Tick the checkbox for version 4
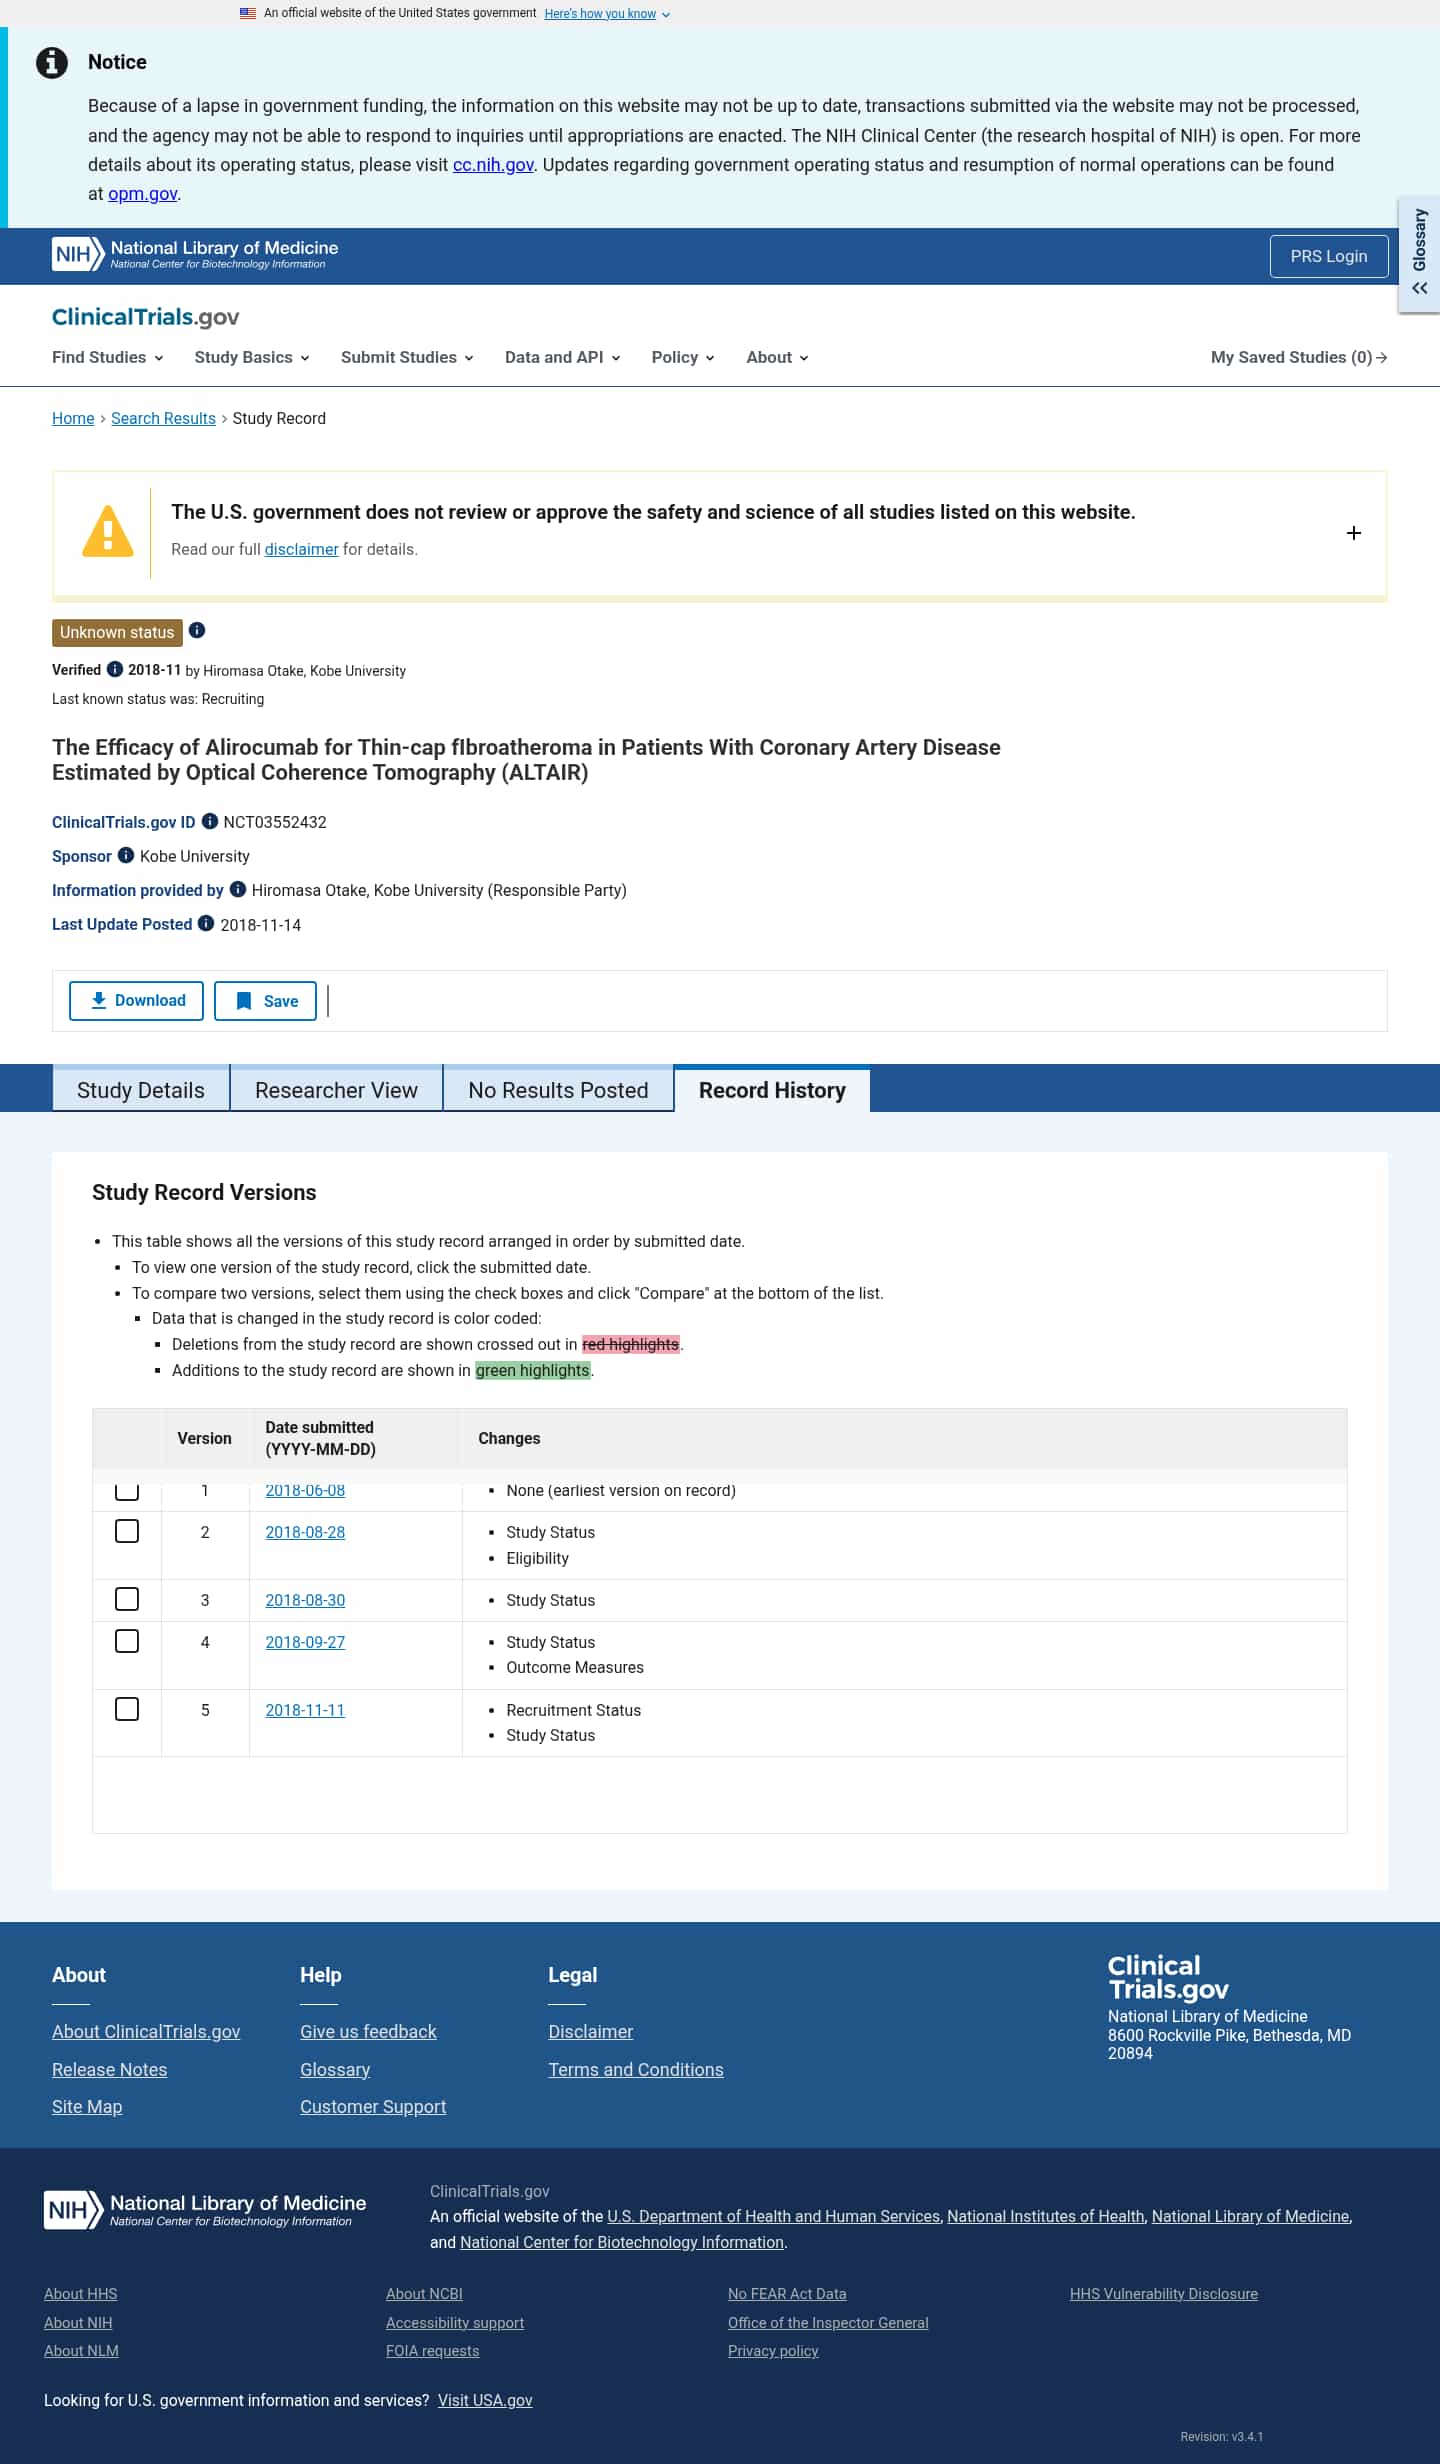 (x=127, y=1641)
